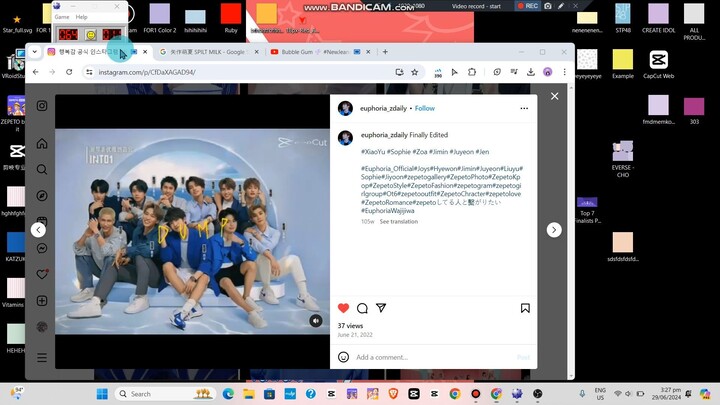
Task: Go to previous post with left arrow
Action: coord(38,230)
